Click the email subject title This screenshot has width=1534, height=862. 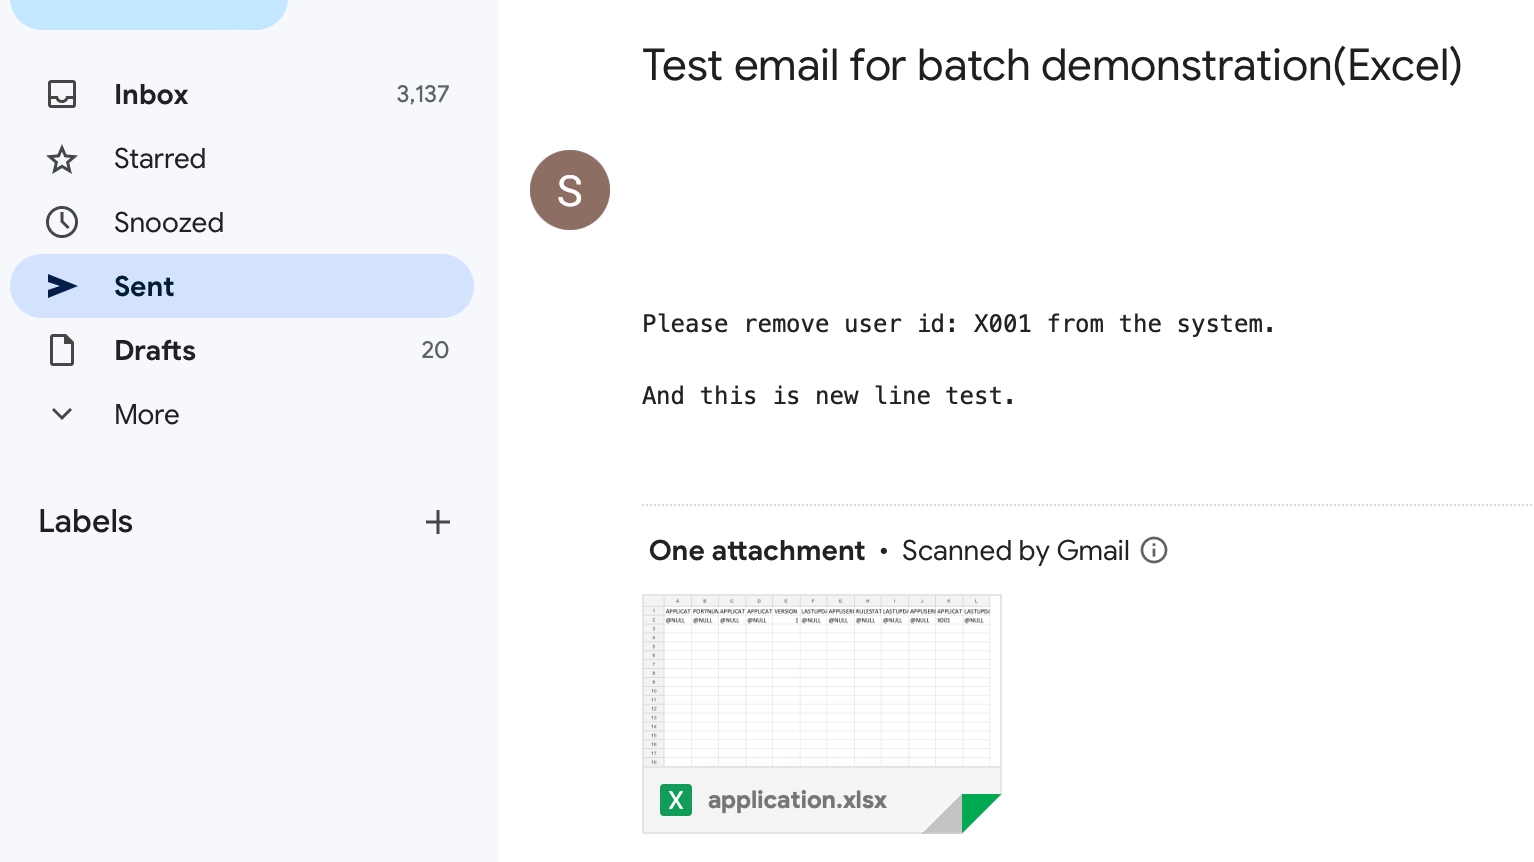coord(1051,66)
